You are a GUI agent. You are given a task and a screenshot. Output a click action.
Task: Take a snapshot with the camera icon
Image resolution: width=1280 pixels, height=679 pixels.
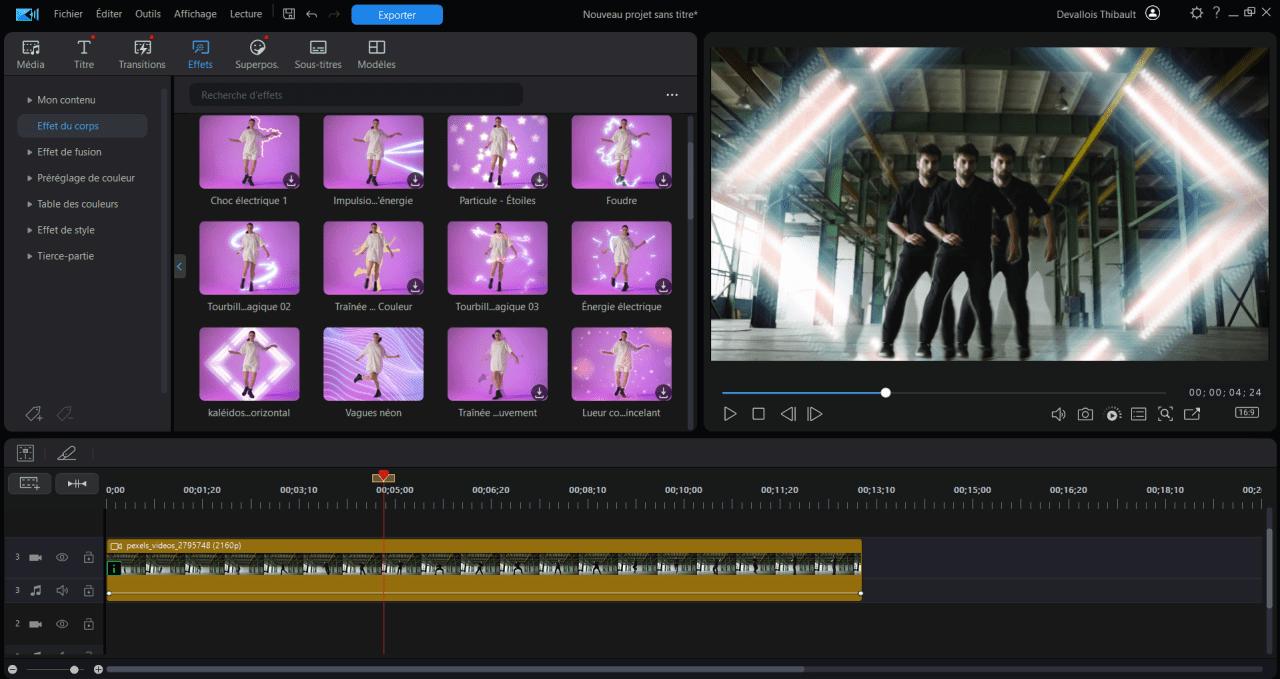tap(1085, 413)
